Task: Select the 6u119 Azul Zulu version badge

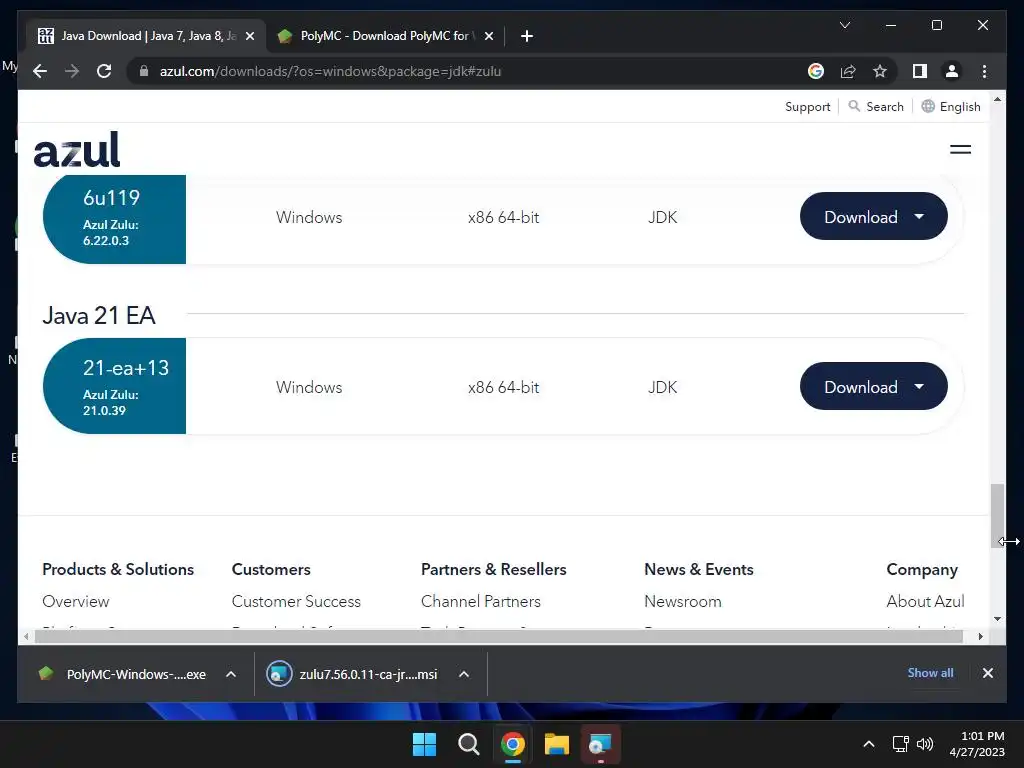Action: 114,218
